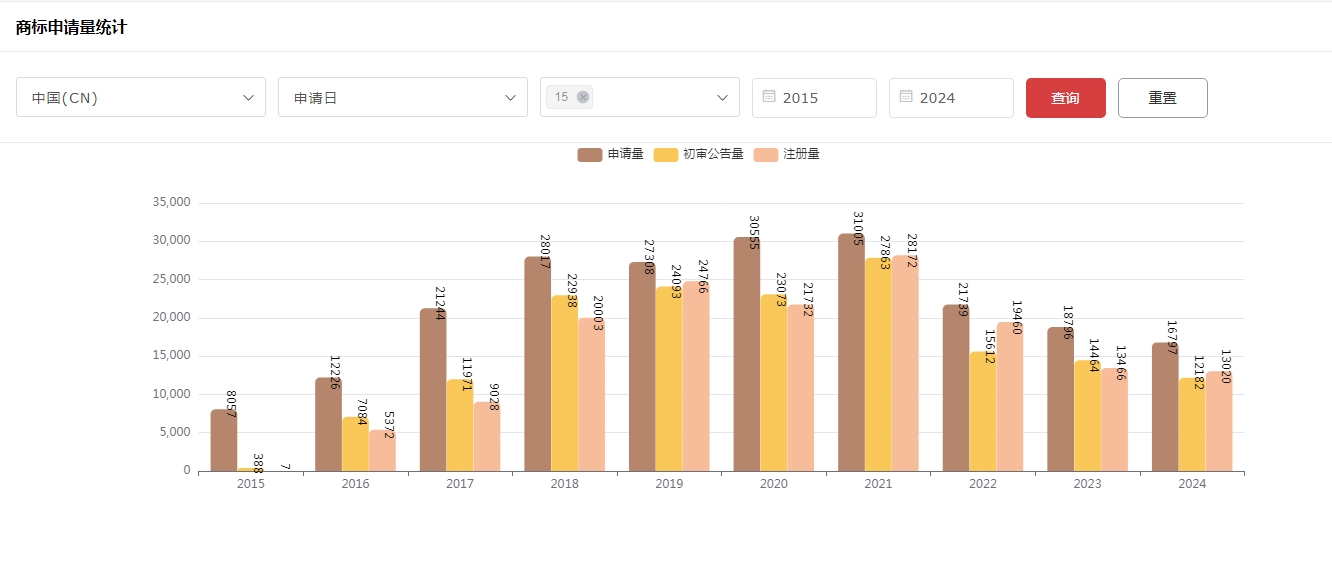This screenshot has width=1332, height=561.
Task: Click the 2024 label on the x-axis
Action: (1191, 484)
